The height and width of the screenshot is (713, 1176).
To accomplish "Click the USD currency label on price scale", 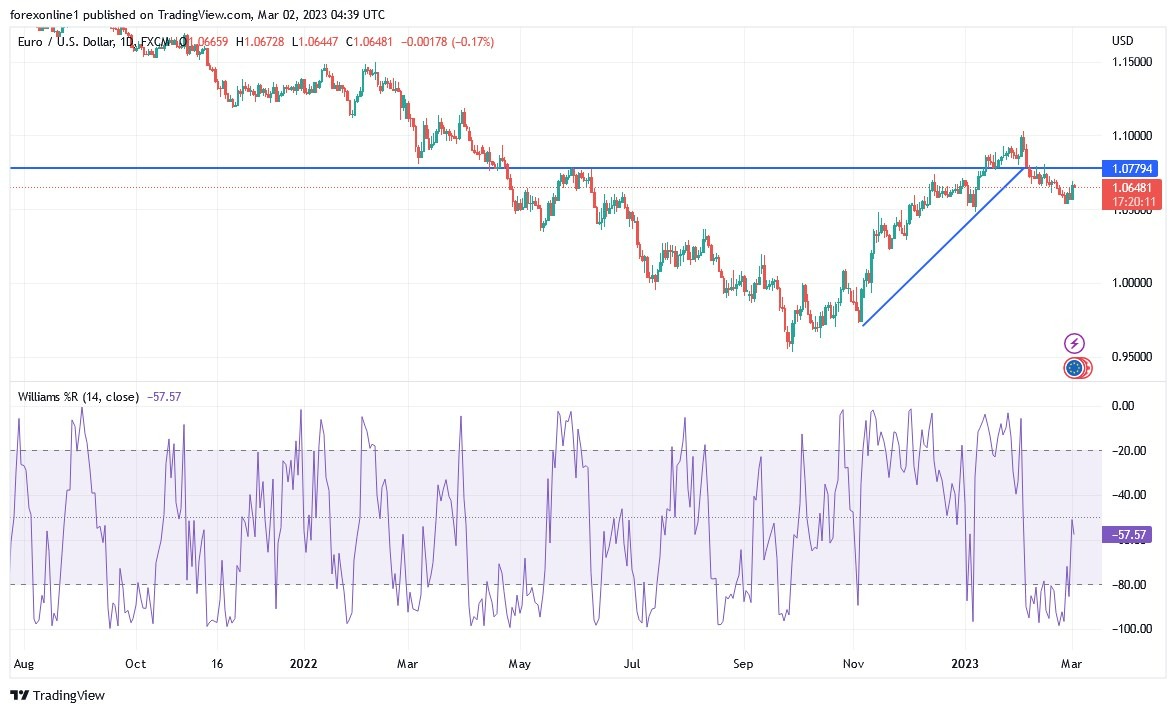I will 1121,41.
